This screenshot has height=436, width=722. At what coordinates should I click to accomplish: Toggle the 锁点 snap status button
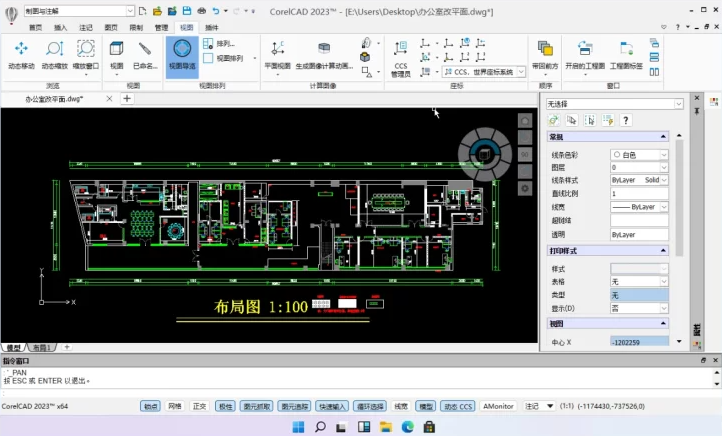(x=150, y=406)
